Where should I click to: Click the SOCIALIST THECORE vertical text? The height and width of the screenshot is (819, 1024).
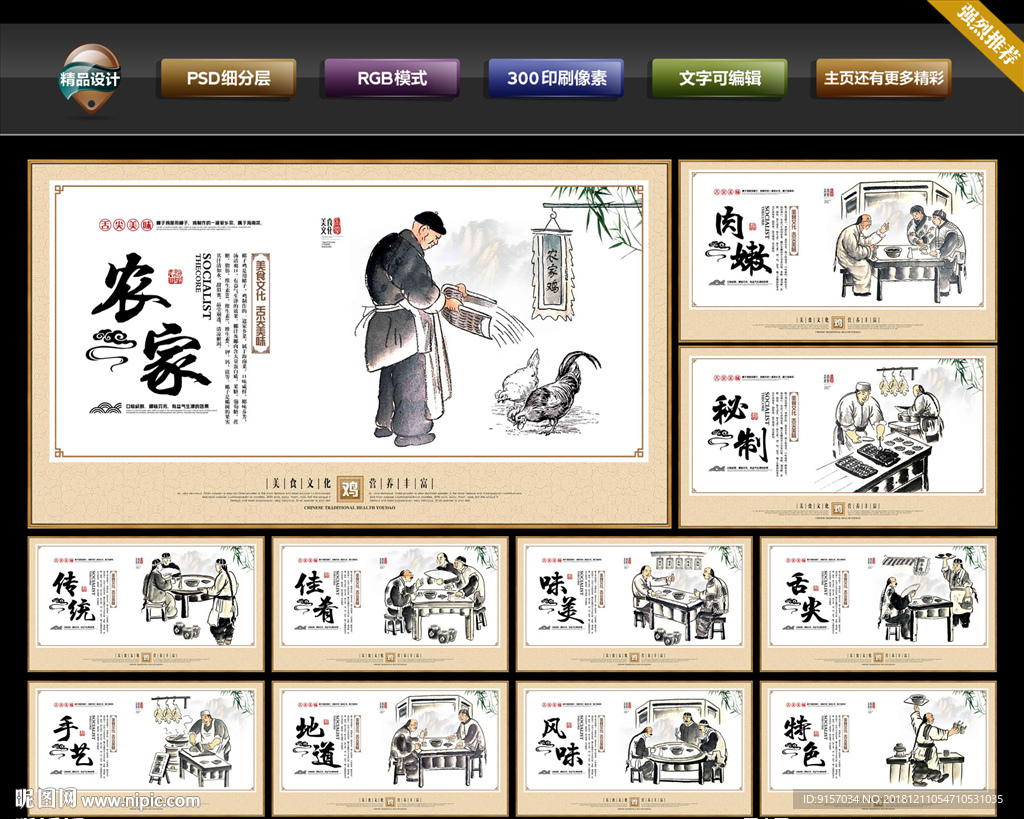click(204, 285)
